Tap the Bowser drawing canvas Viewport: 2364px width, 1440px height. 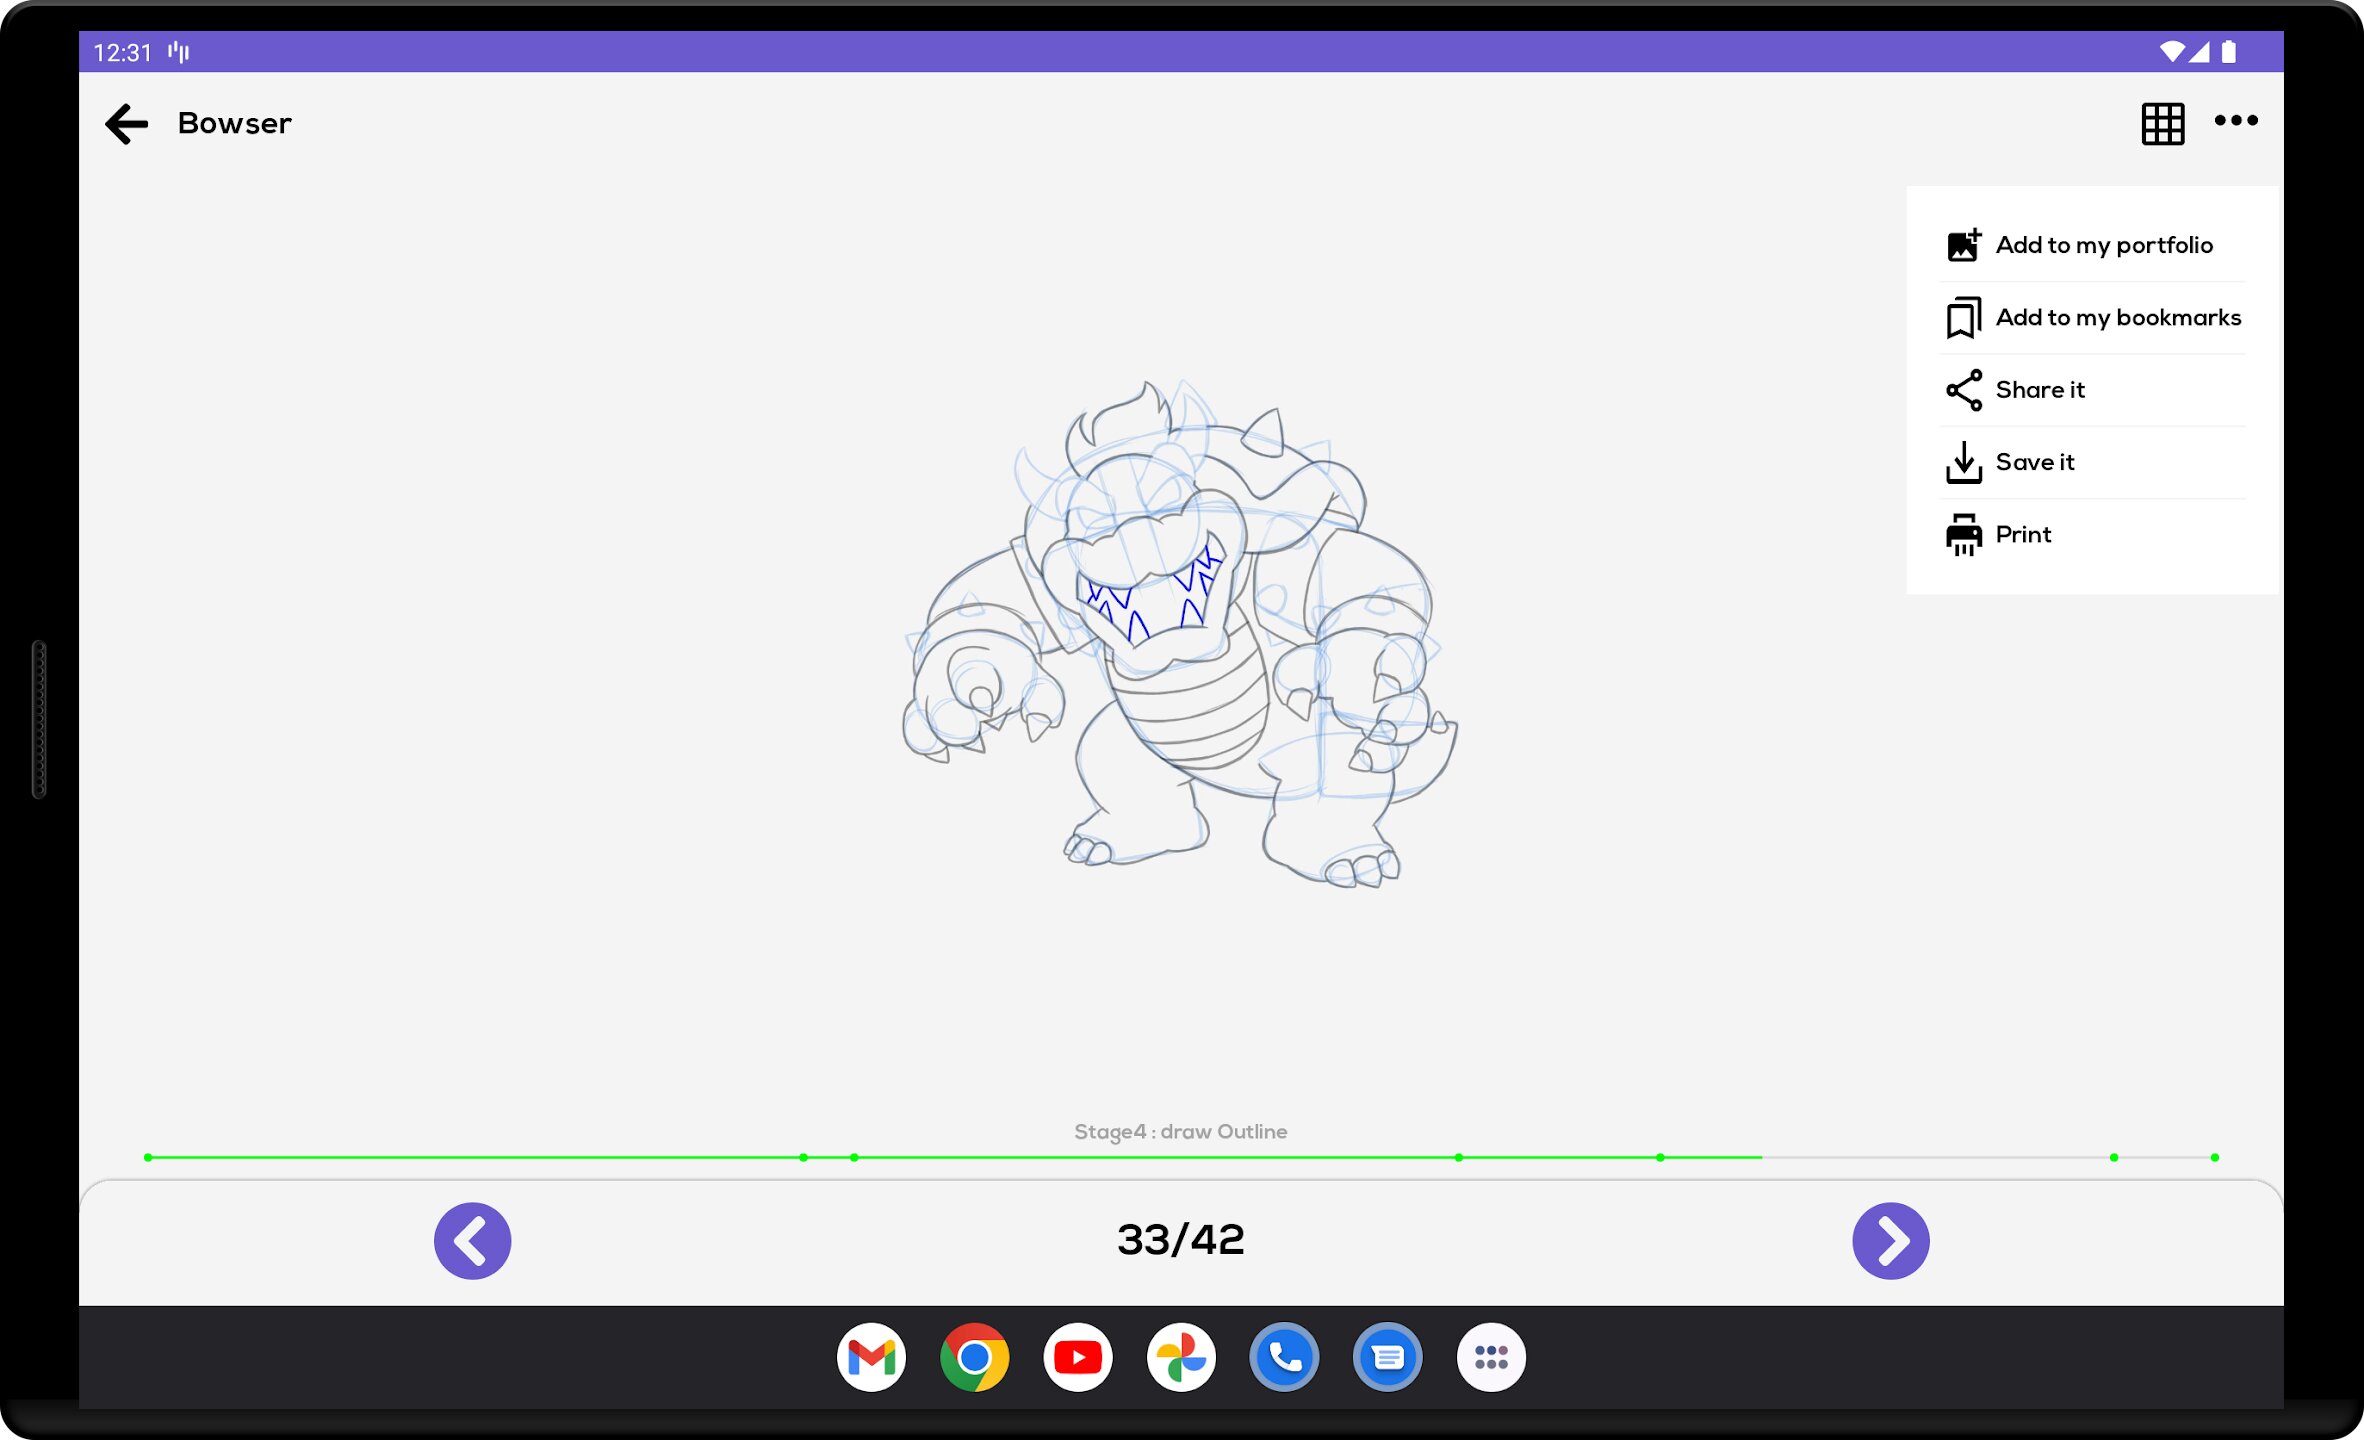point(1180,632)
